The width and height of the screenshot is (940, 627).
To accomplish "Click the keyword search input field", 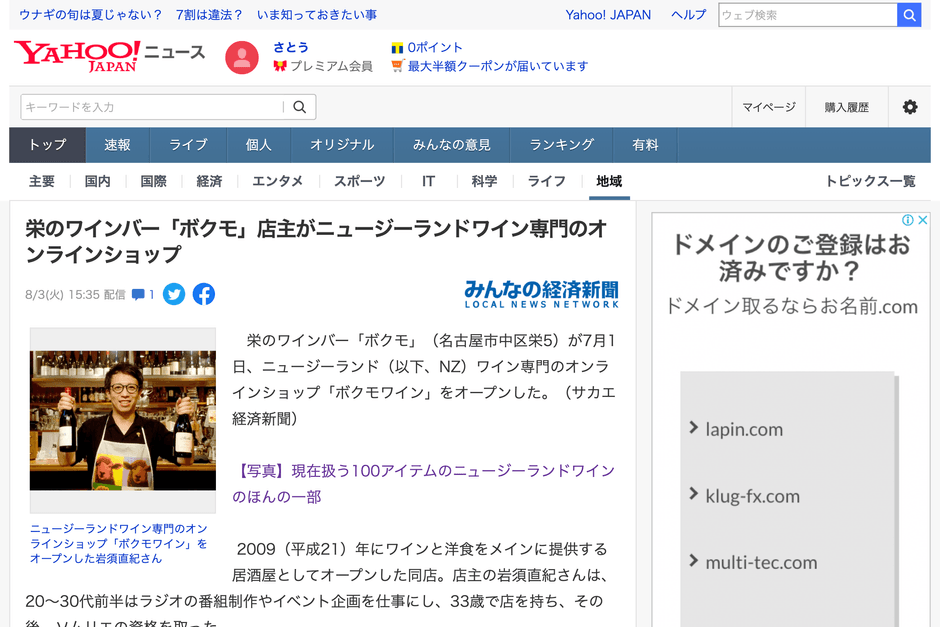I will click(x=150, y=106).
